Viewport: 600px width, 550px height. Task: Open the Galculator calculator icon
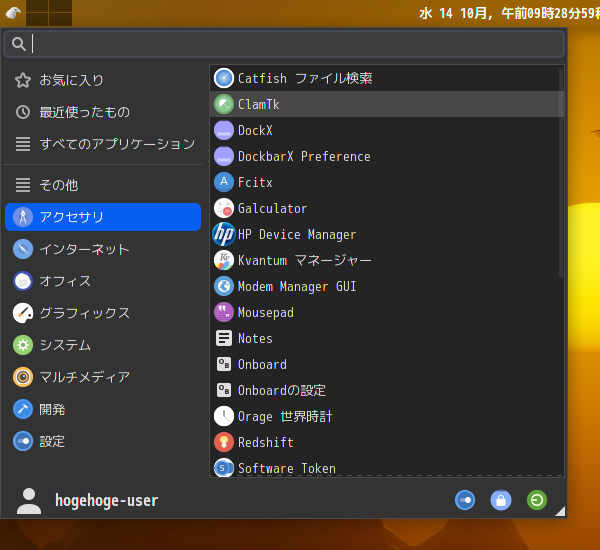(224, 208)
